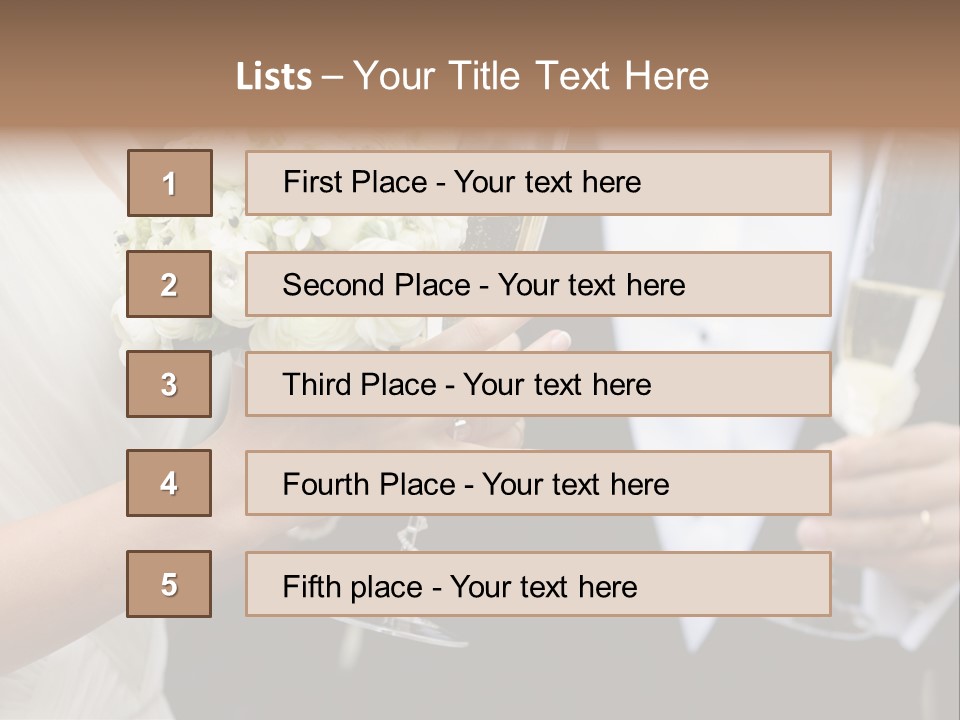Click the champagne flute on the right
Image resolution: width=960 pixels, height=720 pixels.
[x=889, y=330]
